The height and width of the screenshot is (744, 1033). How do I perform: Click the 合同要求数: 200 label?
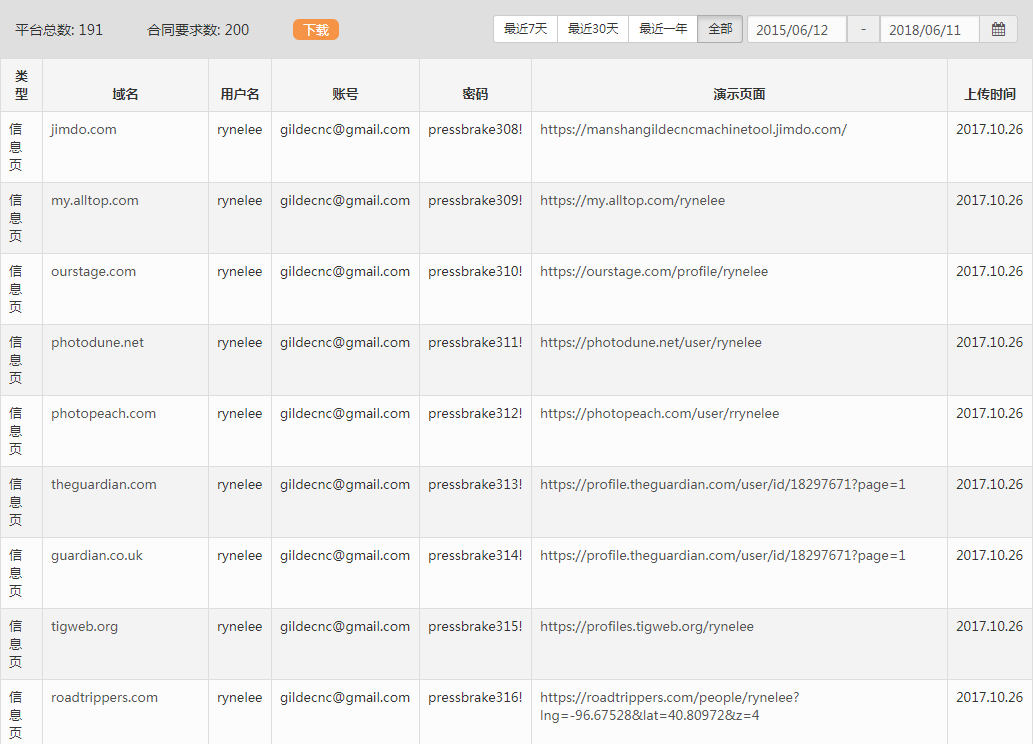[x=198, y=30]
